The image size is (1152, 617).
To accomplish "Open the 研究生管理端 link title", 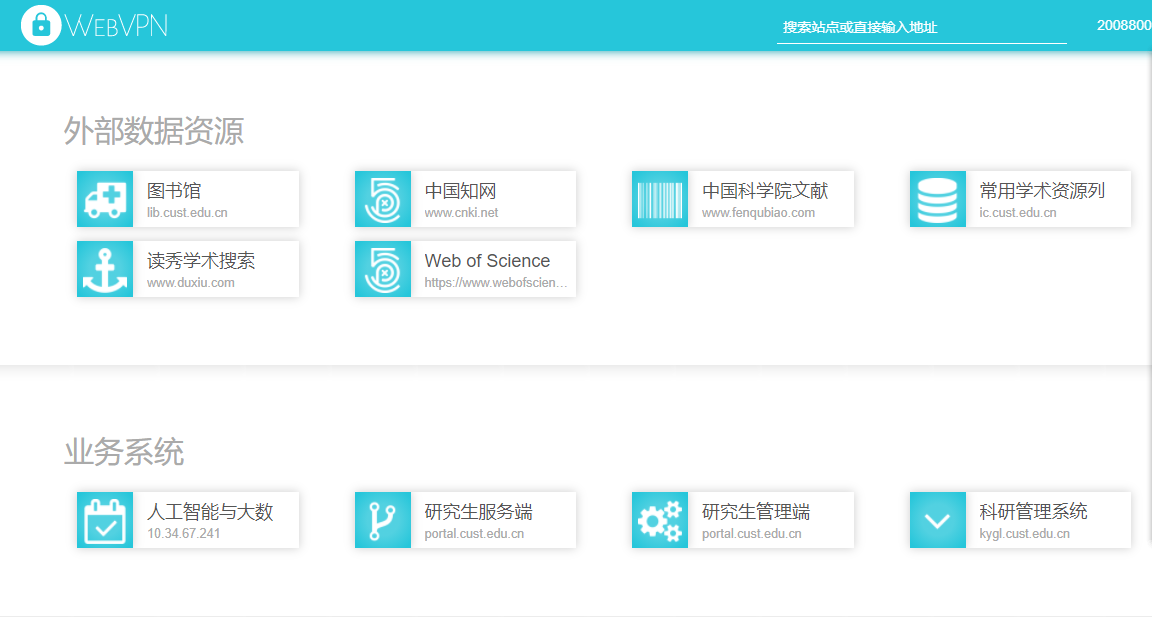I will pyautogui.click(x=756, y=512).
